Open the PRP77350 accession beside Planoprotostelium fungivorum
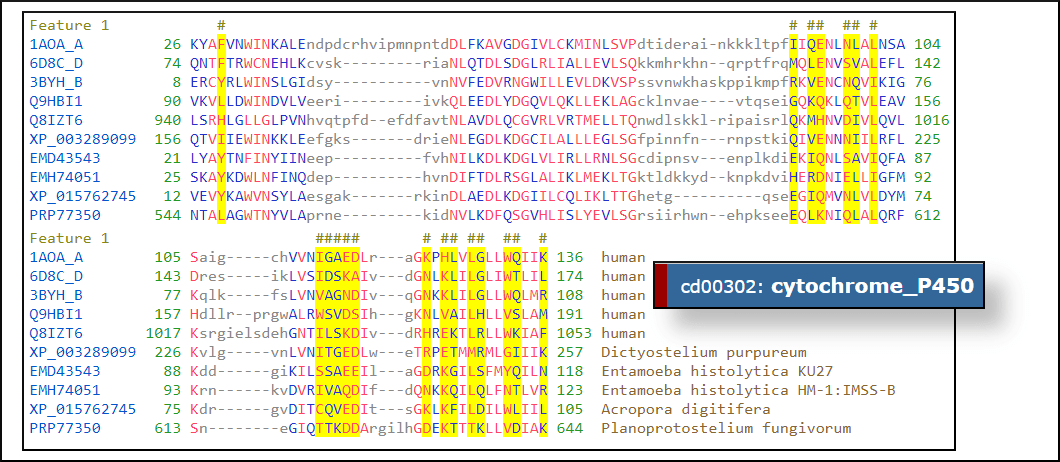 tap(66, 429)
